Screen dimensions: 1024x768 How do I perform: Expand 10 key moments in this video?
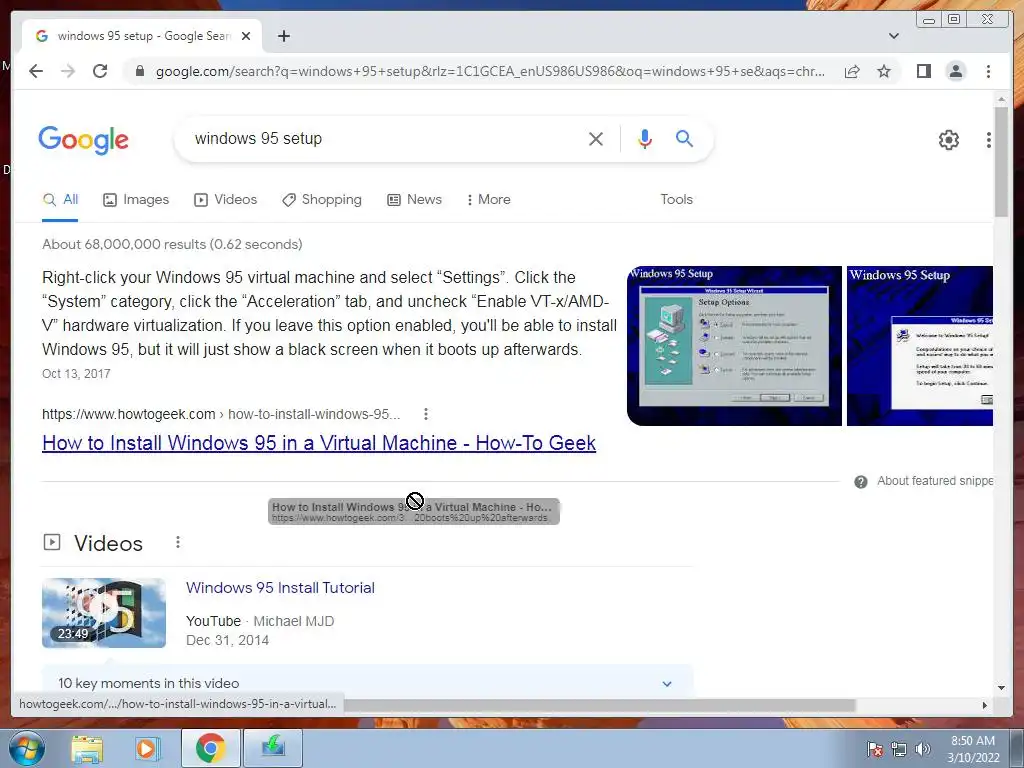click(367, 683)
